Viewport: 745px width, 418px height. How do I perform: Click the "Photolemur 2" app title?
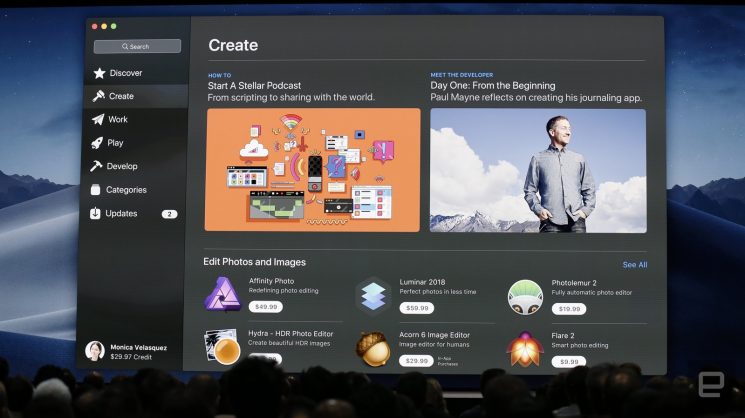(574, 283)
